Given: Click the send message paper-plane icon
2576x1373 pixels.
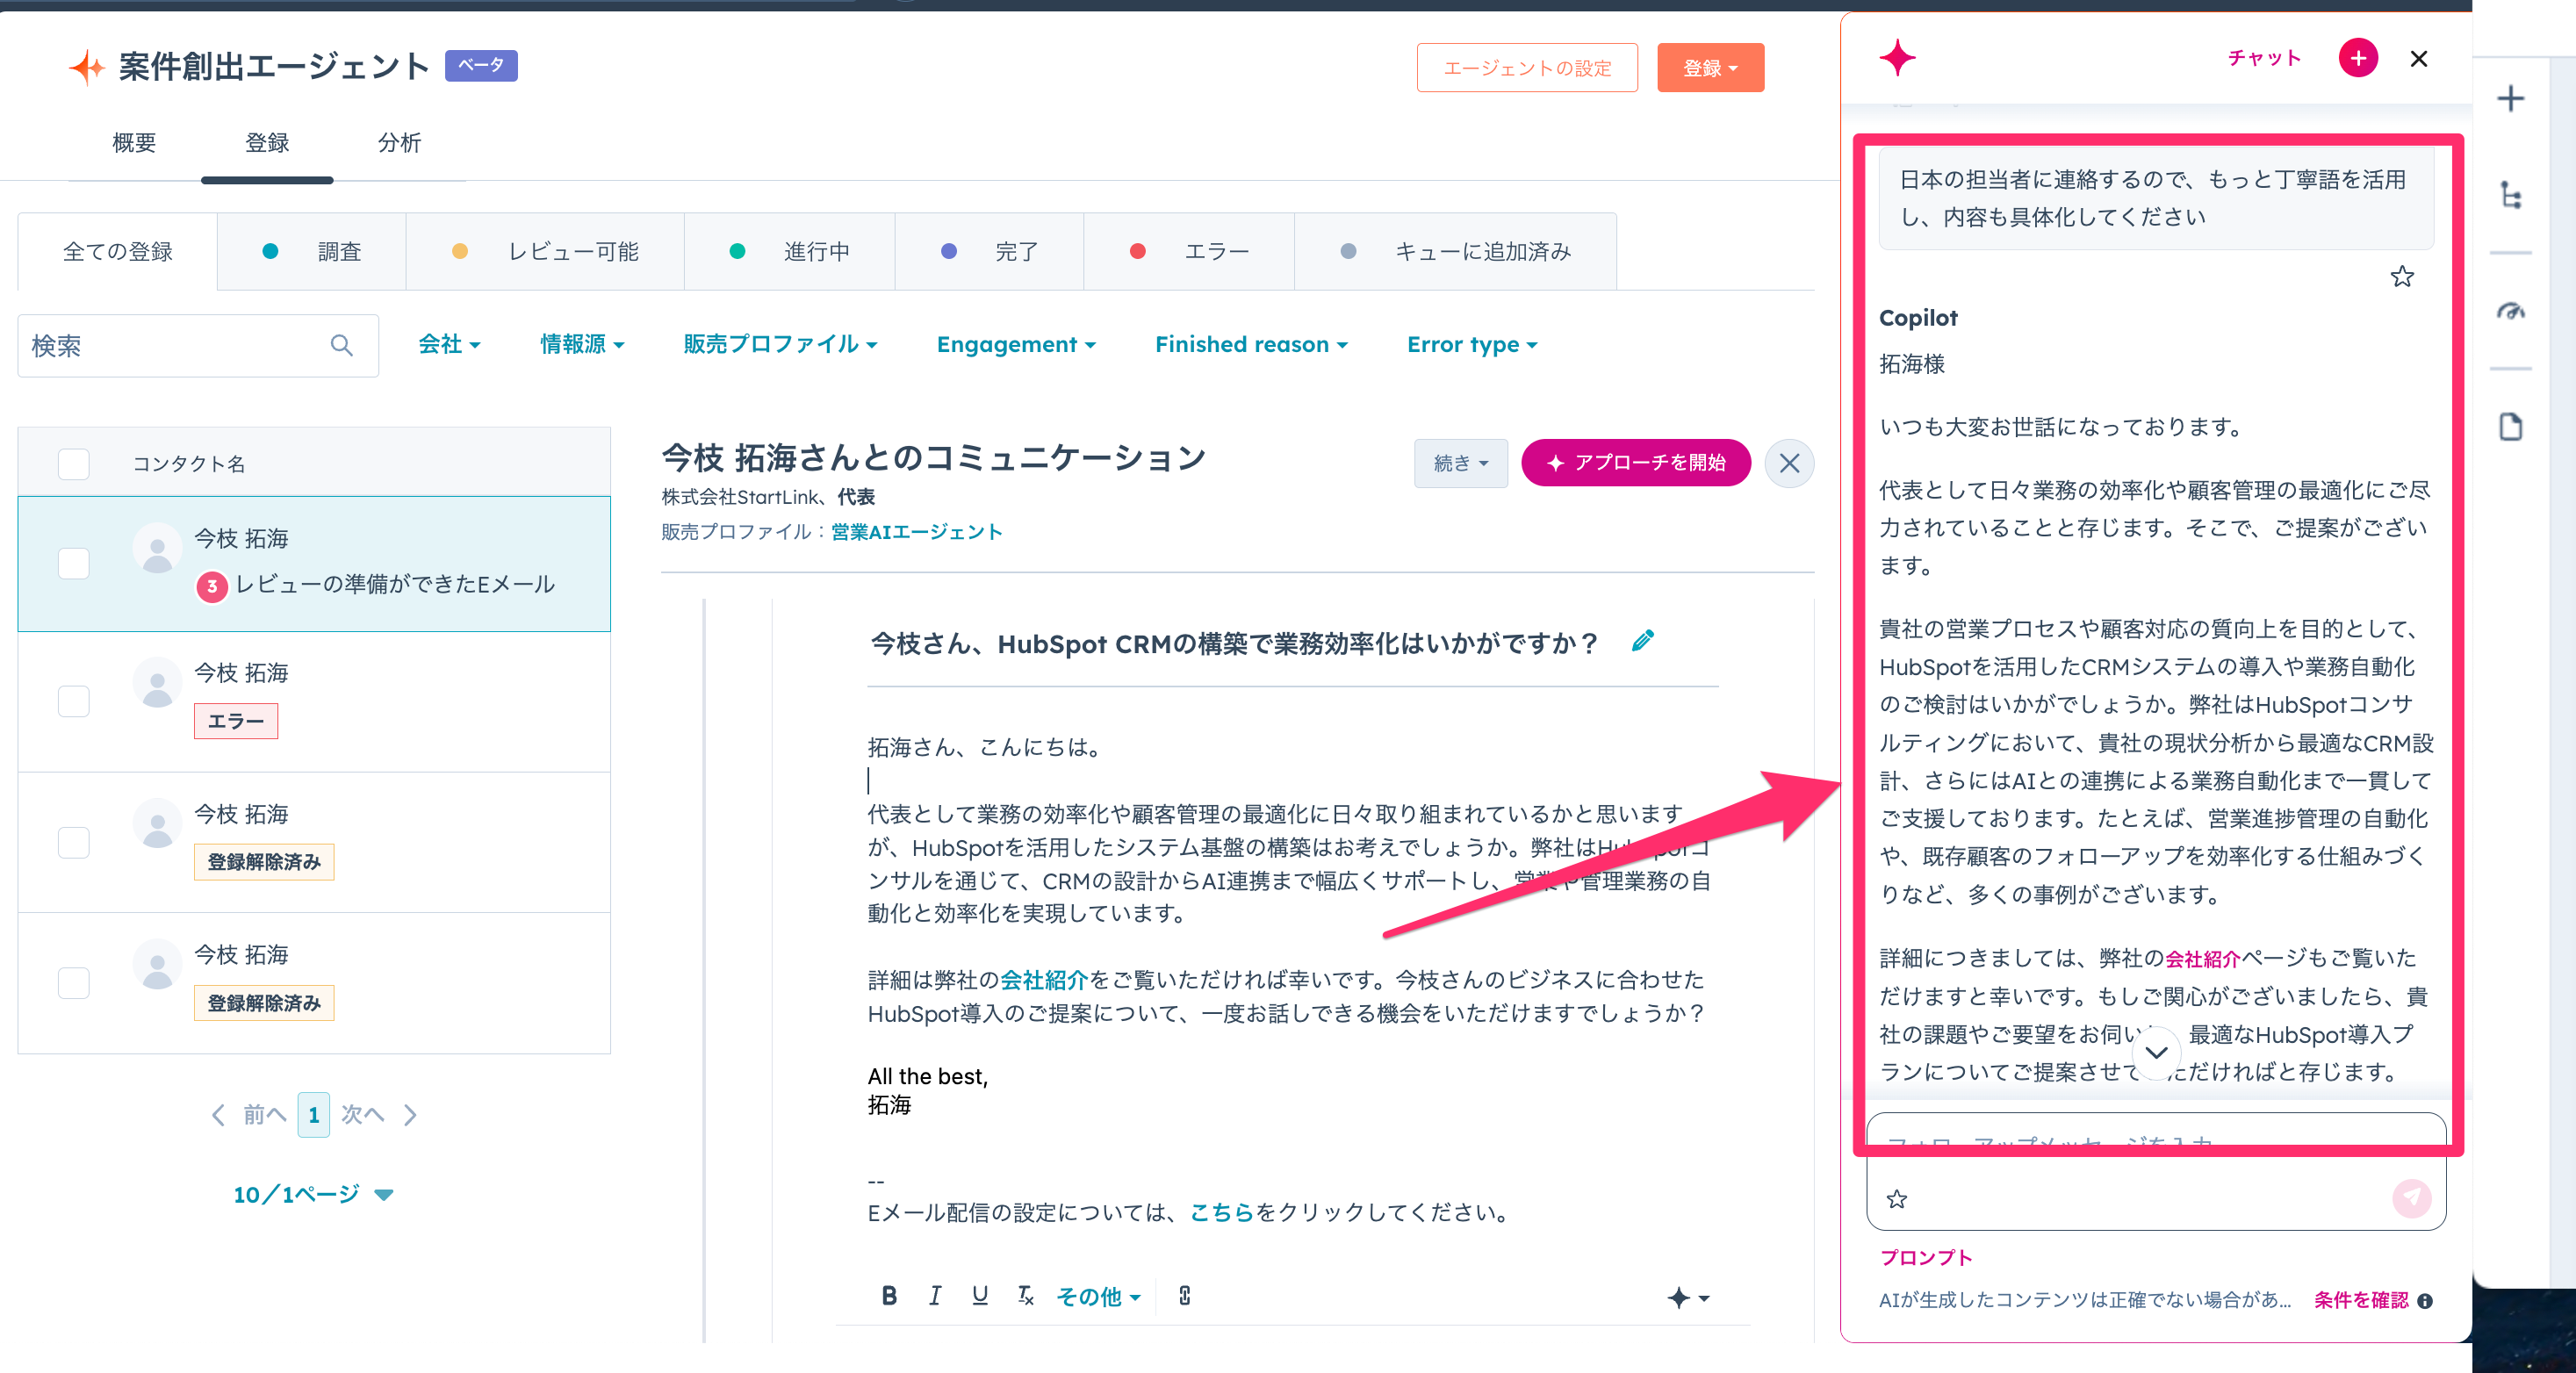Looking at the screenshot, I should click(x=2410, y=1197).
